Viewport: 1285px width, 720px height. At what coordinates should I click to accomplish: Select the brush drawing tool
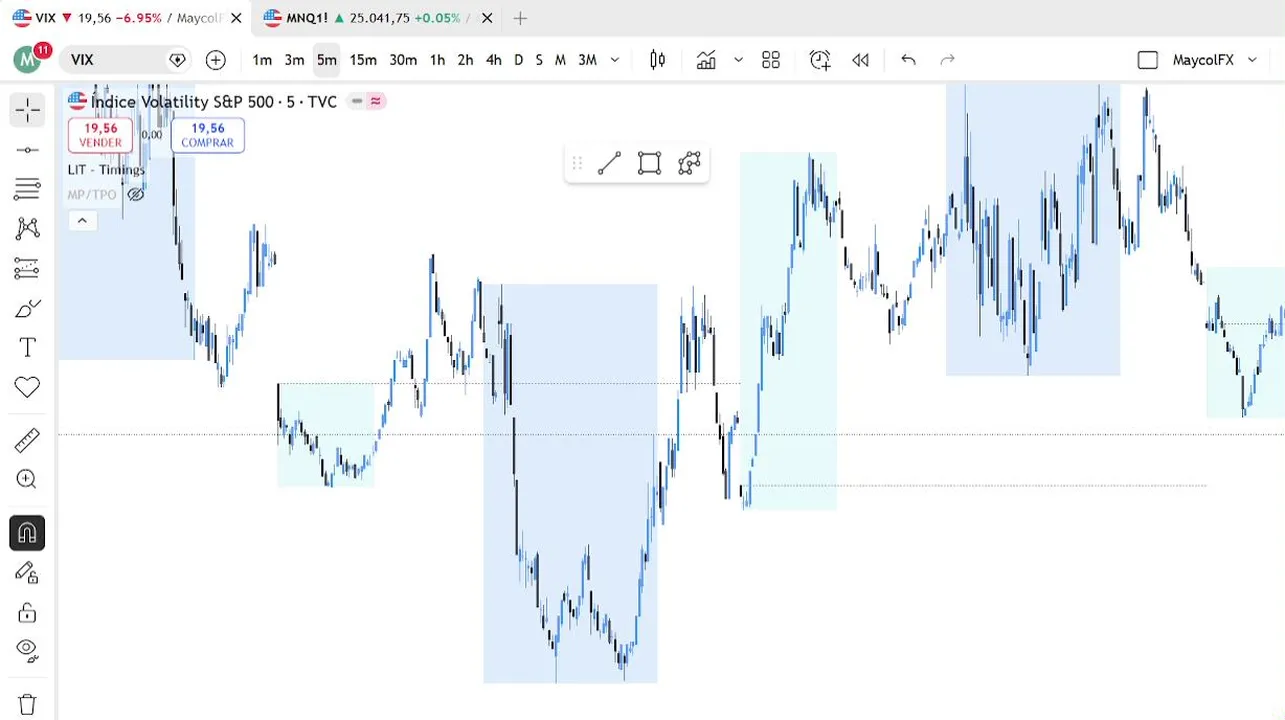pyautogui.click(x=27, y=308)
